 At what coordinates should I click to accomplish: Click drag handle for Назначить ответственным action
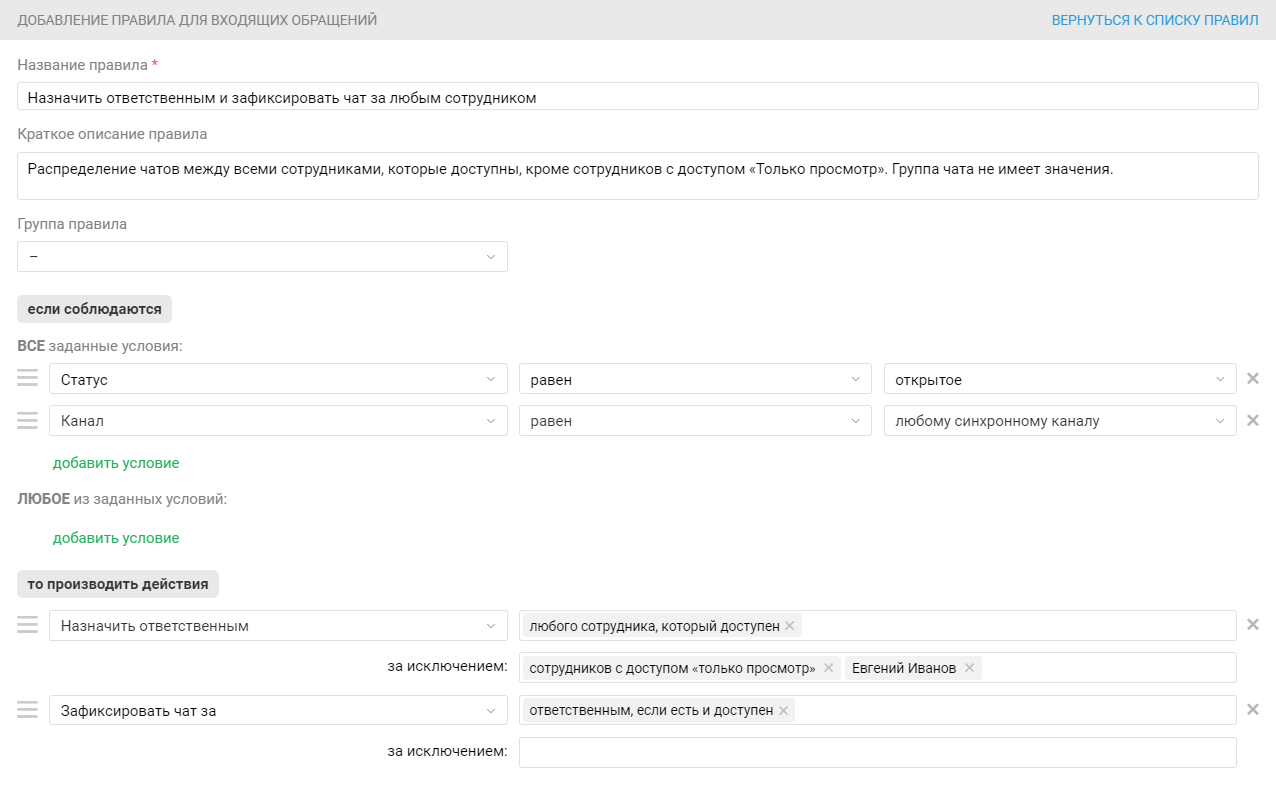point(28,625)
